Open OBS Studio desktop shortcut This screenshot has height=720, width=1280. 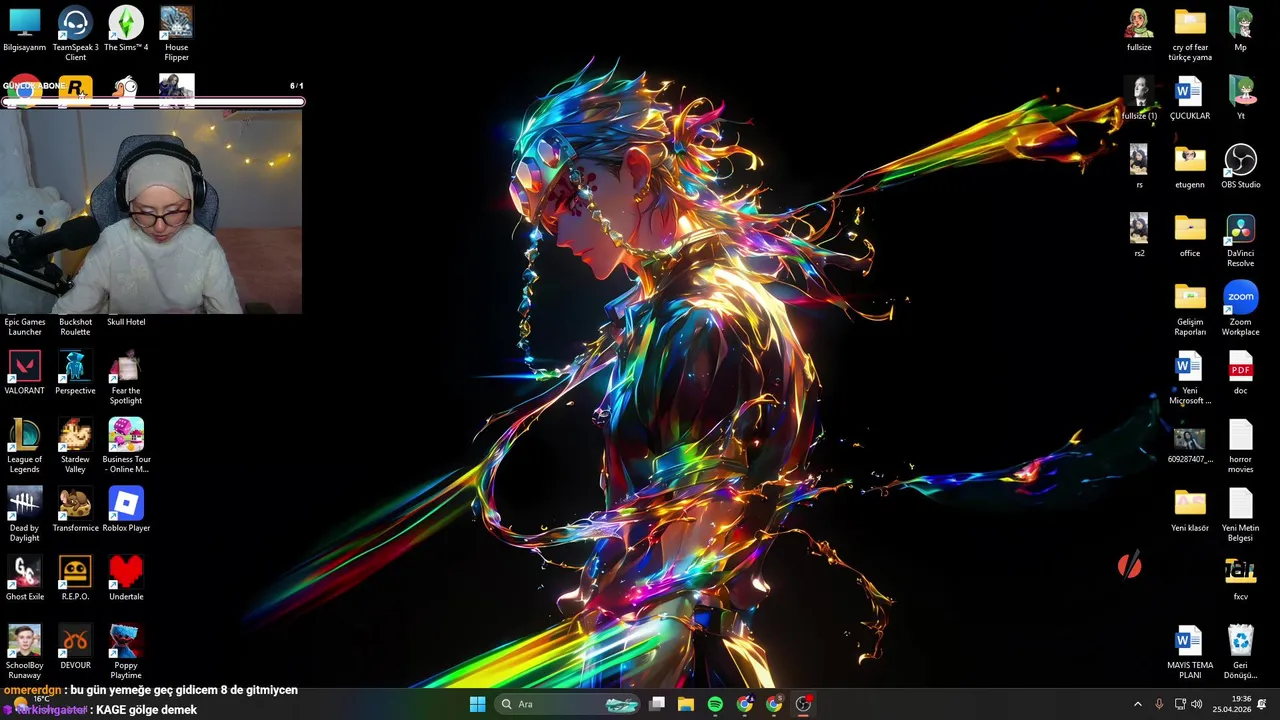pos(1241,166)
